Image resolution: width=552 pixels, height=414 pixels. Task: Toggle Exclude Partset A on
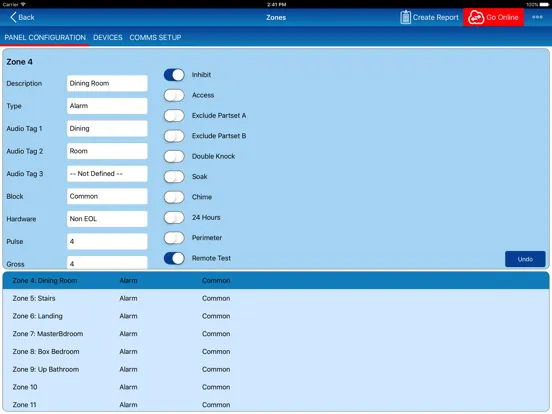coord(174,116)
